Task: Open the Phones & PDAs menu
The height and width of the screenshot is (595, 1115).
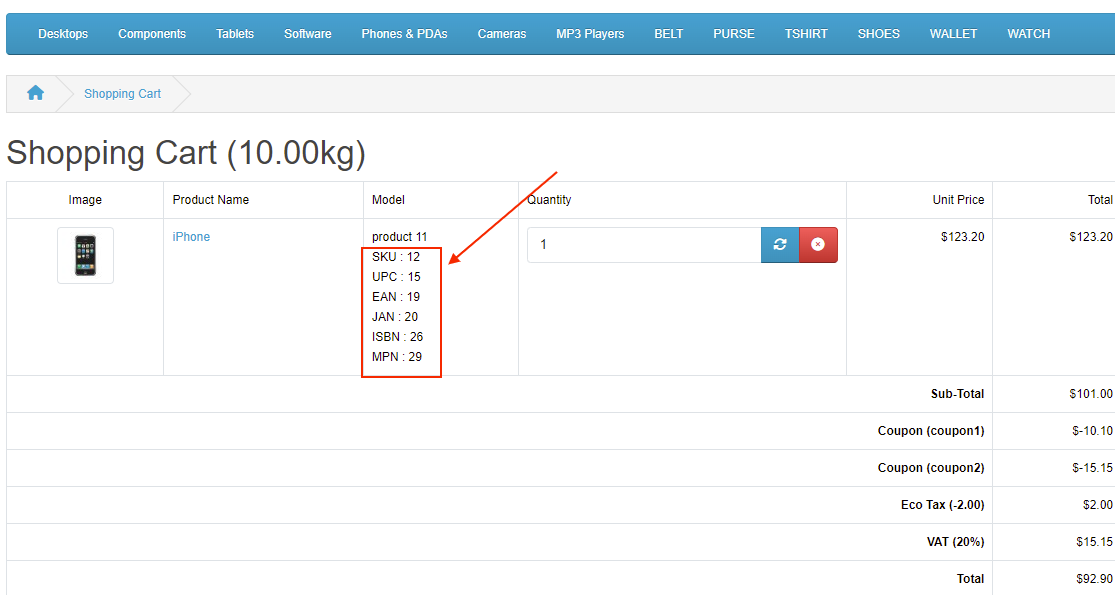Action: point(405,33)
